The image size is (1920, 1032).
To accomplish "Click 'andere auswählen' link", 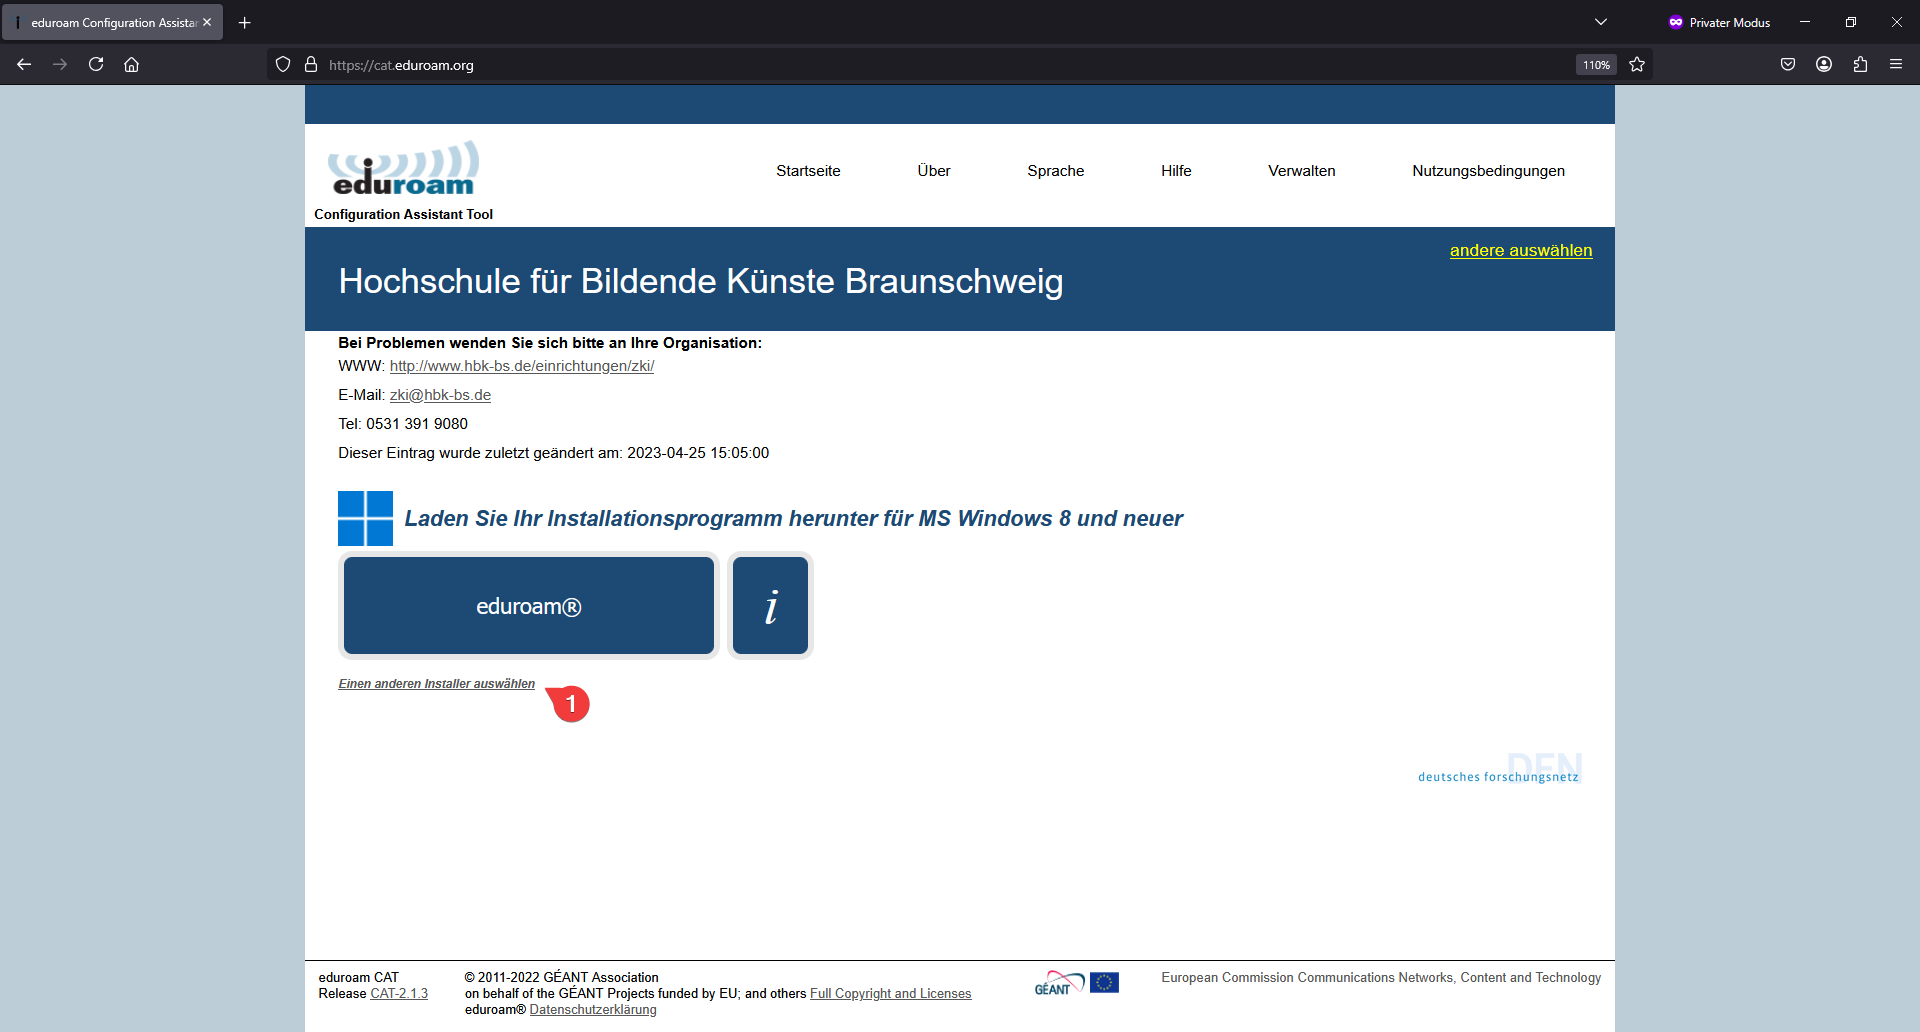I will coord(1520,251).
